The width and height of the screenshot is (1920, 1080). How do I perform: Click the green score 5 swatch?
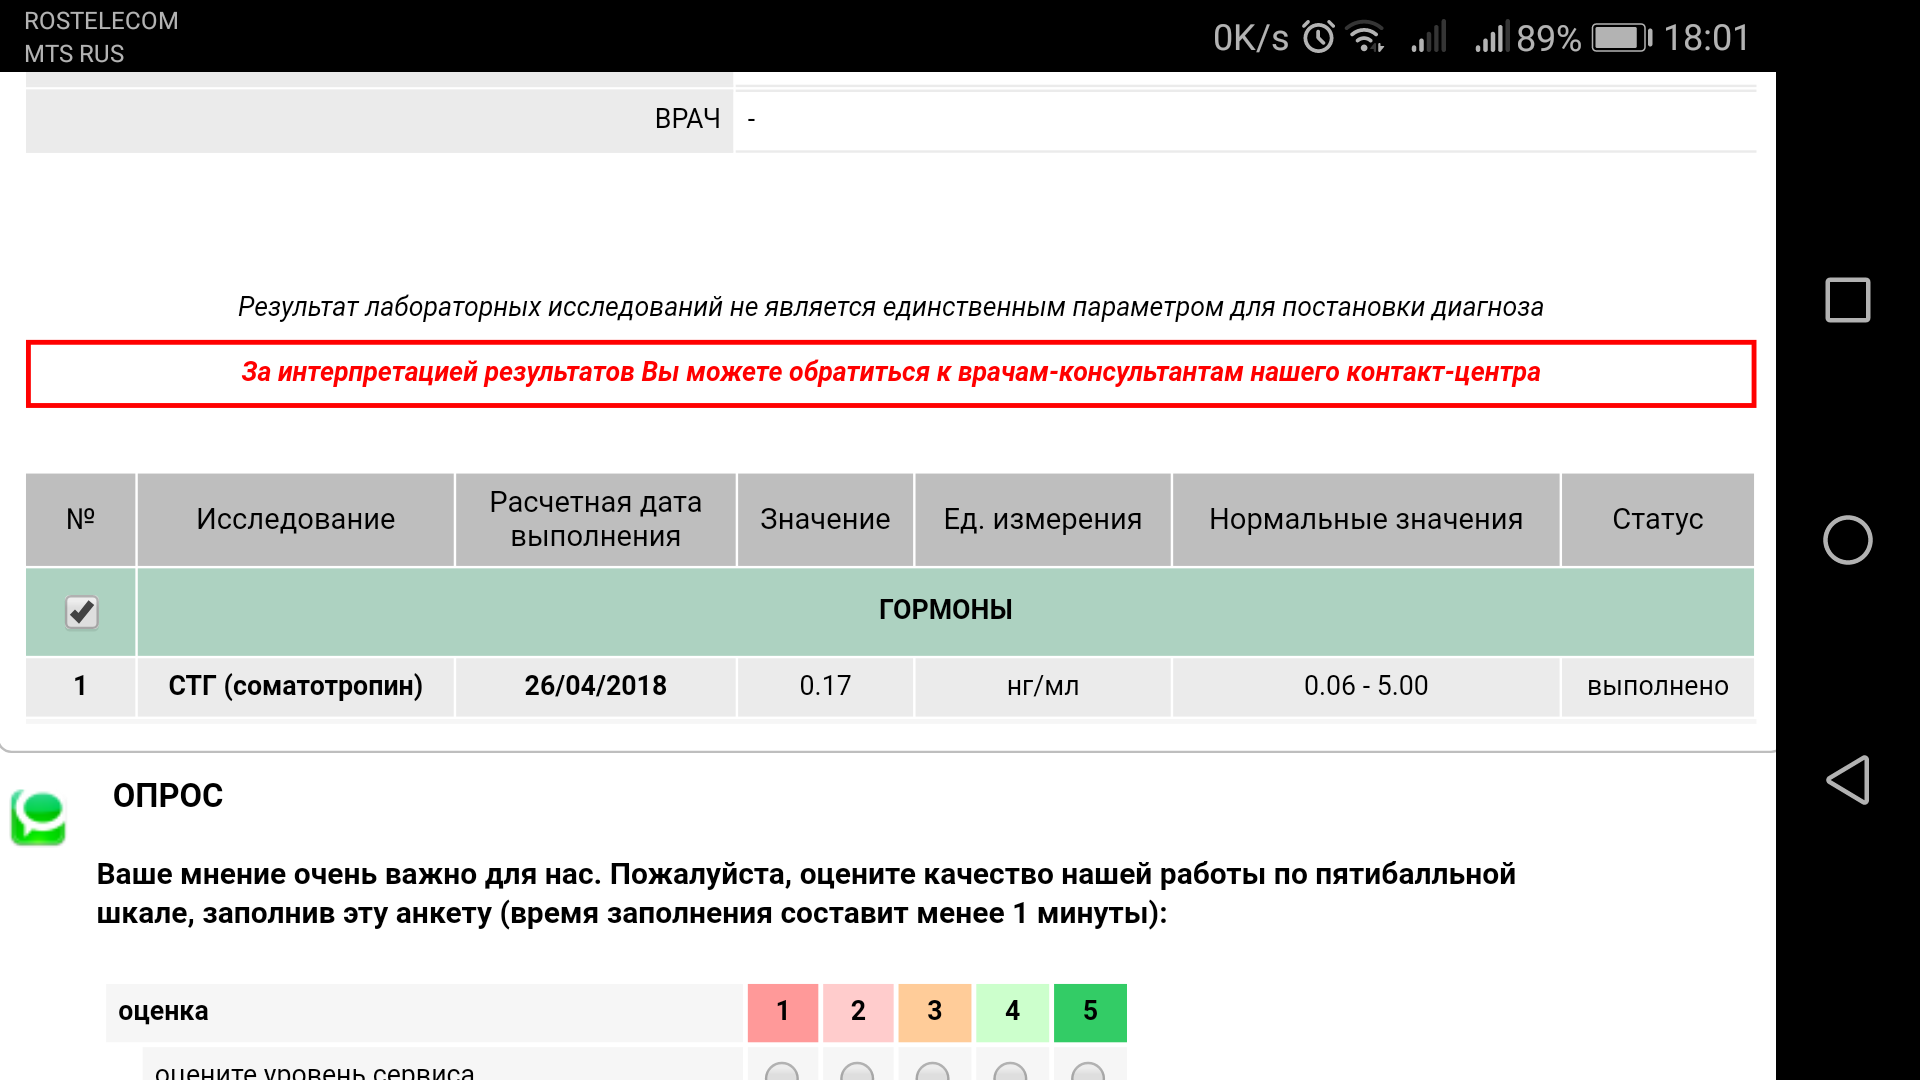click(x=1089, y=1012)
